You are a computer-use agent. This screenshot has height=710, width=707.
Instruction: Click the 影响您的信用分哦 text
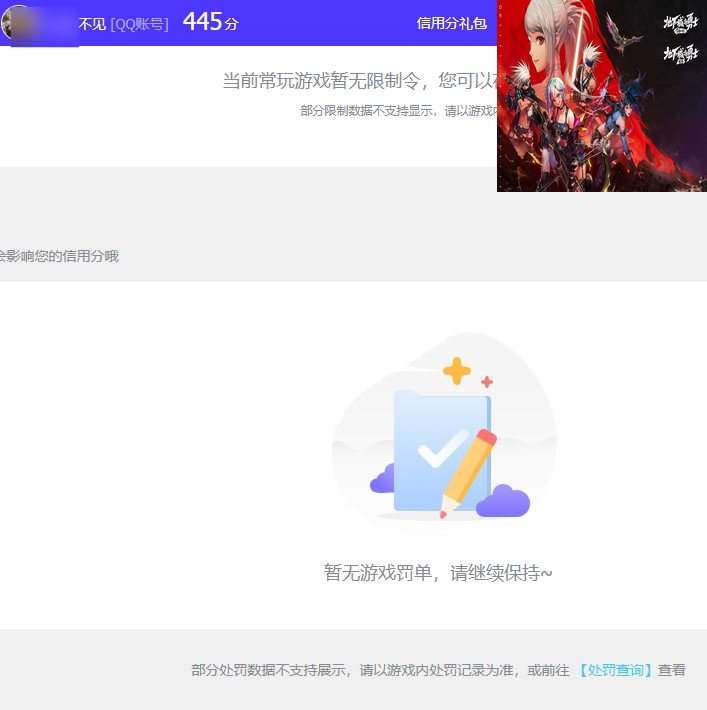[59, 256]
